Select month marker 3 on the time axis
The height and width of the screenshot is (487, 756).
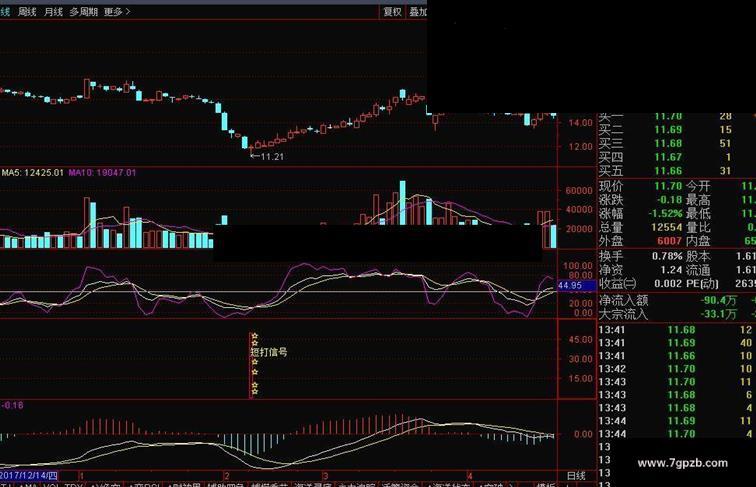tap(325, 476)
